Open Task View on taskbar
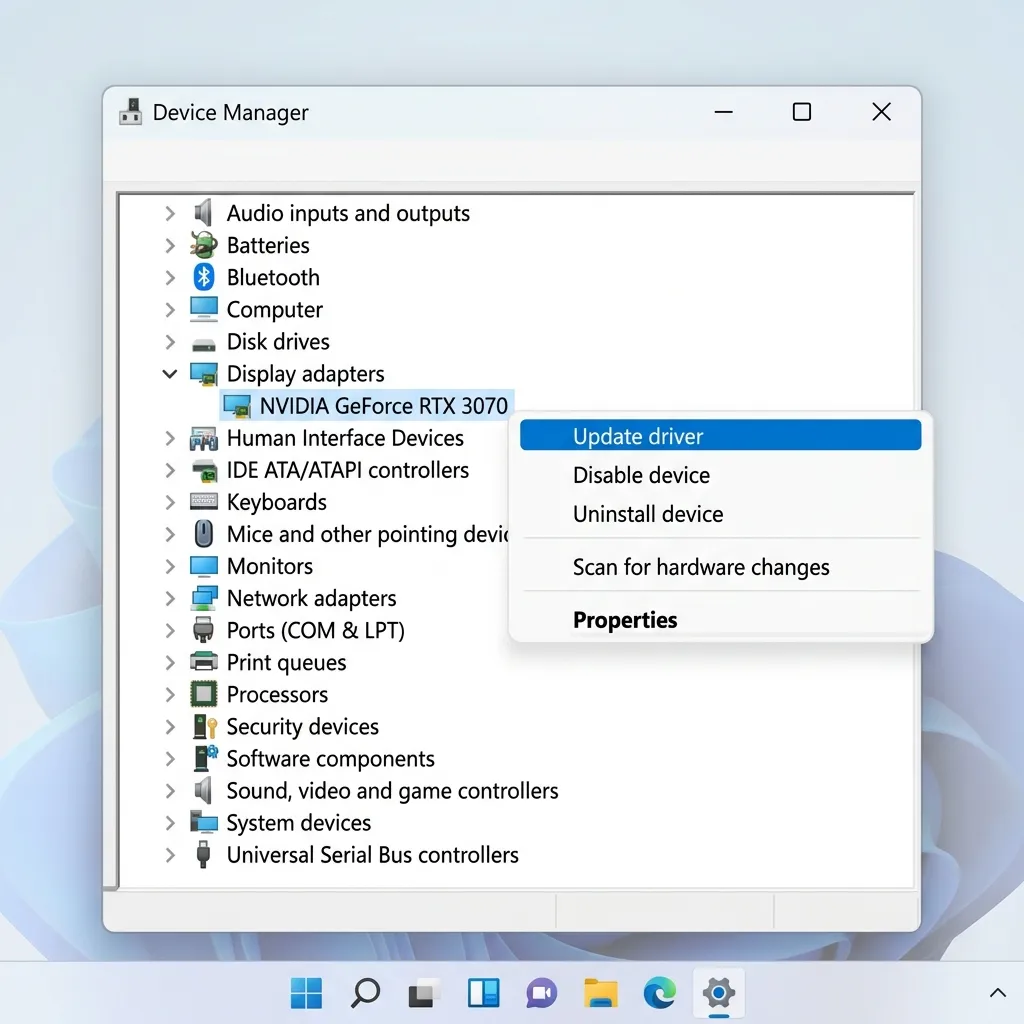The width and height of the screenshot is (1024, 1024). click(x=423, y=993)
